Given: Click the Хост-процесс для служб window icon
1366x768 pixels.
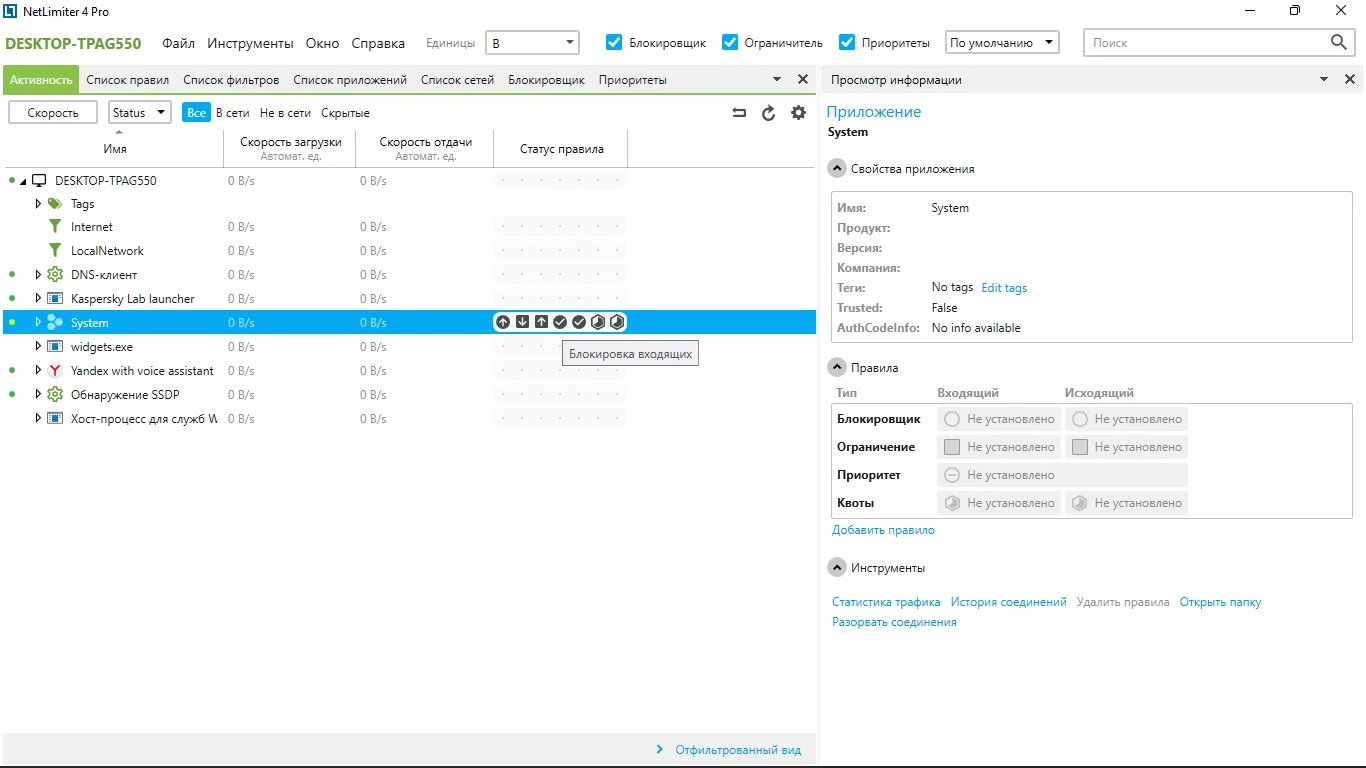Looking at the screenshot, I should coord(55,419).
